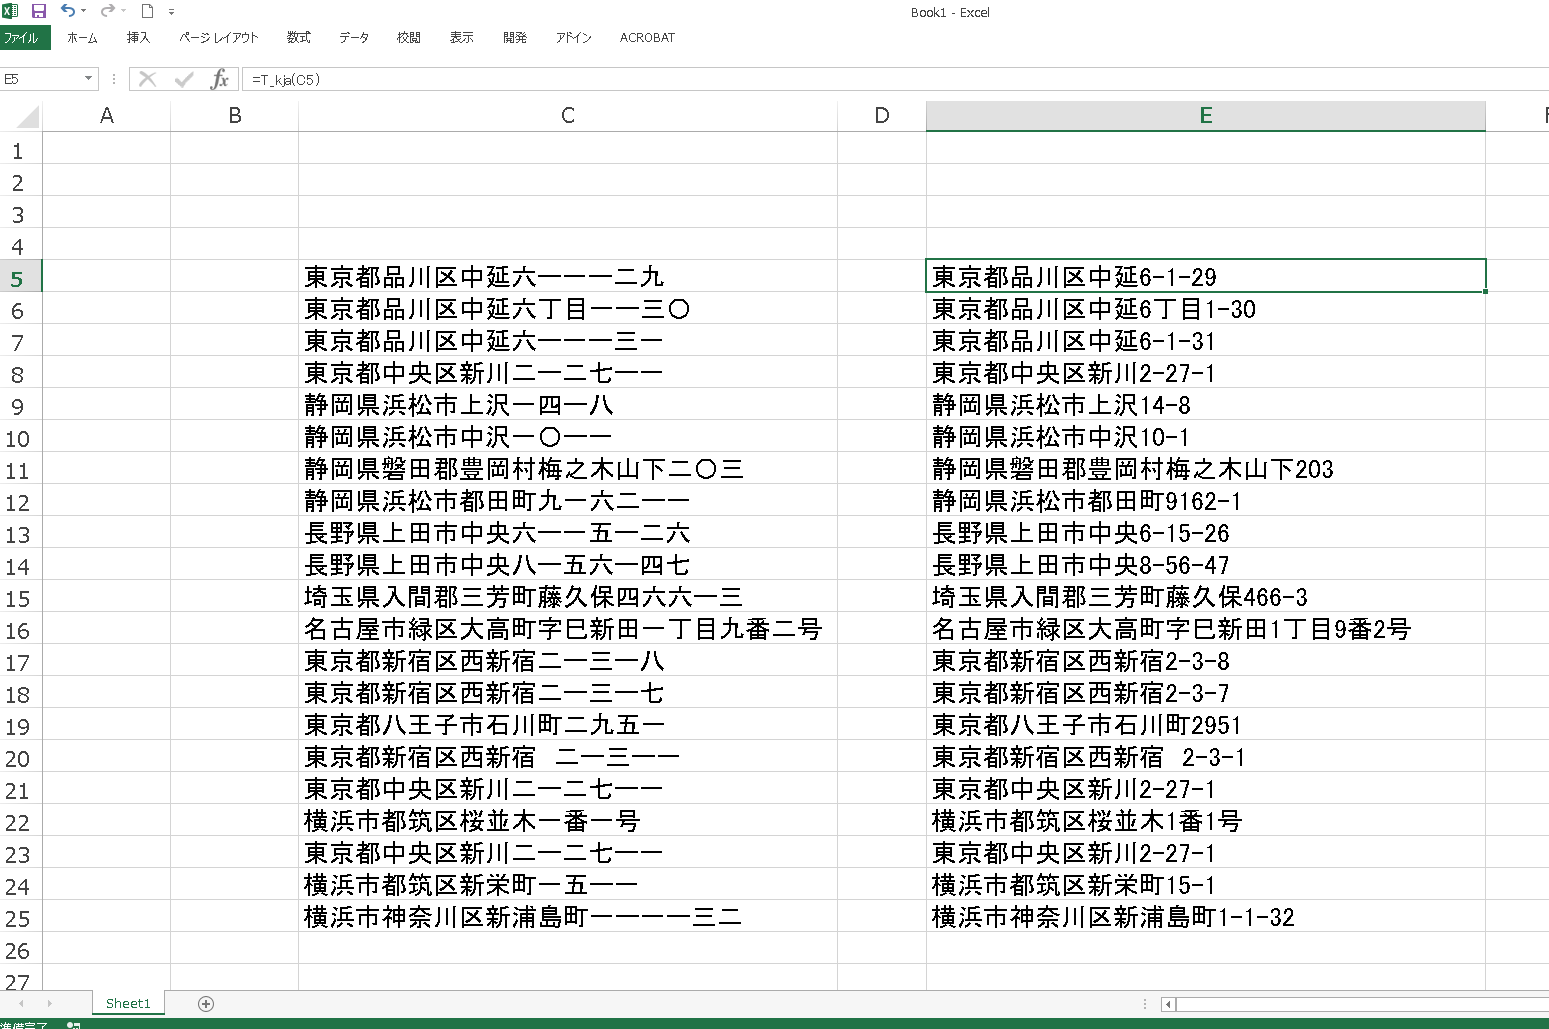This screenshot has height=1029, width=1549.
Task: Click cell 横浜市都筑区新栄町一五ー一
Action: (x=568, y=885)
